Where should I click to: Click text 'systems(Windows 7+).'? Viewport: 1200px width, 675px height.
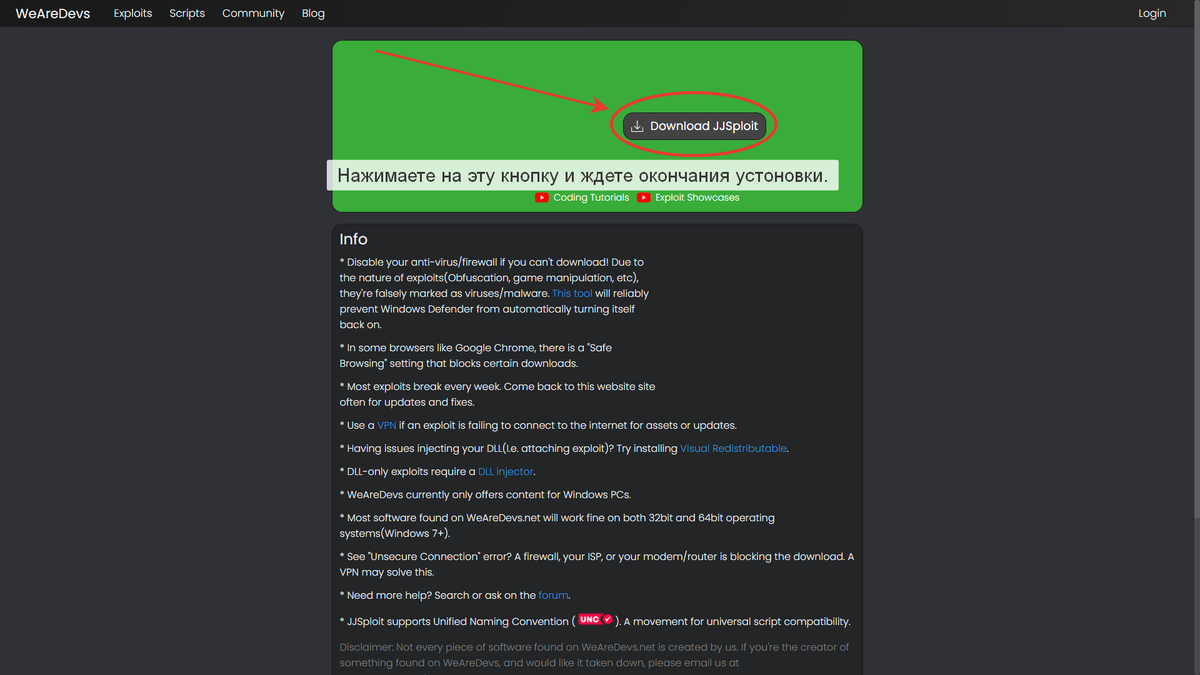(394, 534)
